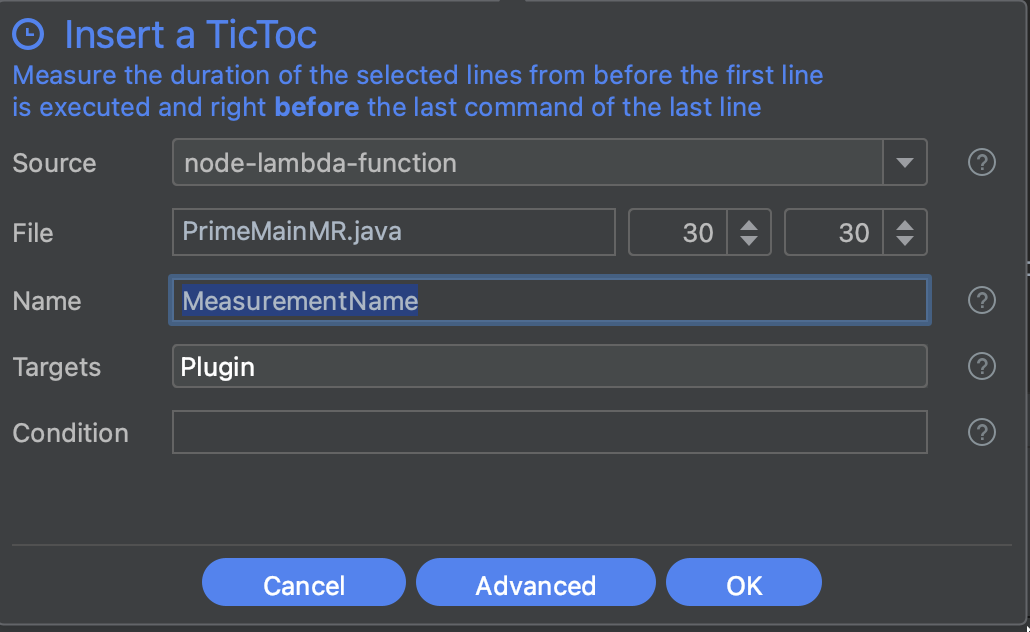The width and height of the screenshot is (1030, 632).
Task: Focus the MeasurementName name field
Action: coord(550,300)
